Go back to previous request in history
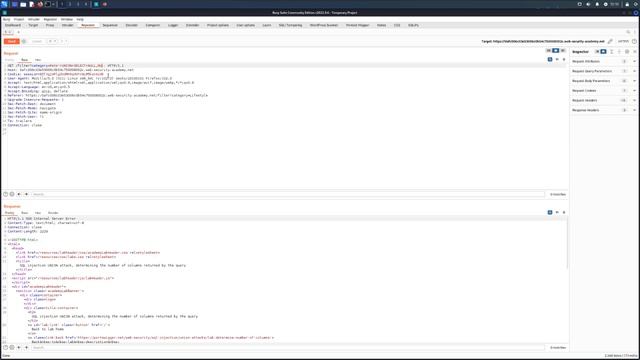Image resolution: width=640 pixels, height=360 pixels. tap(51, 41)
